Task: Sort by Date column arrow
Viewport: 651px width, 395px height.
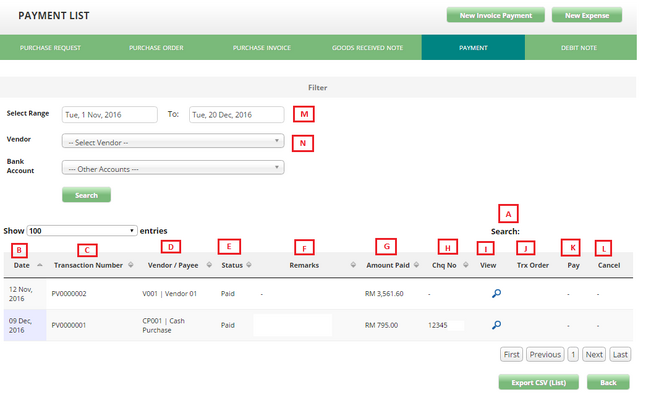Action: (x=40, y=265)
